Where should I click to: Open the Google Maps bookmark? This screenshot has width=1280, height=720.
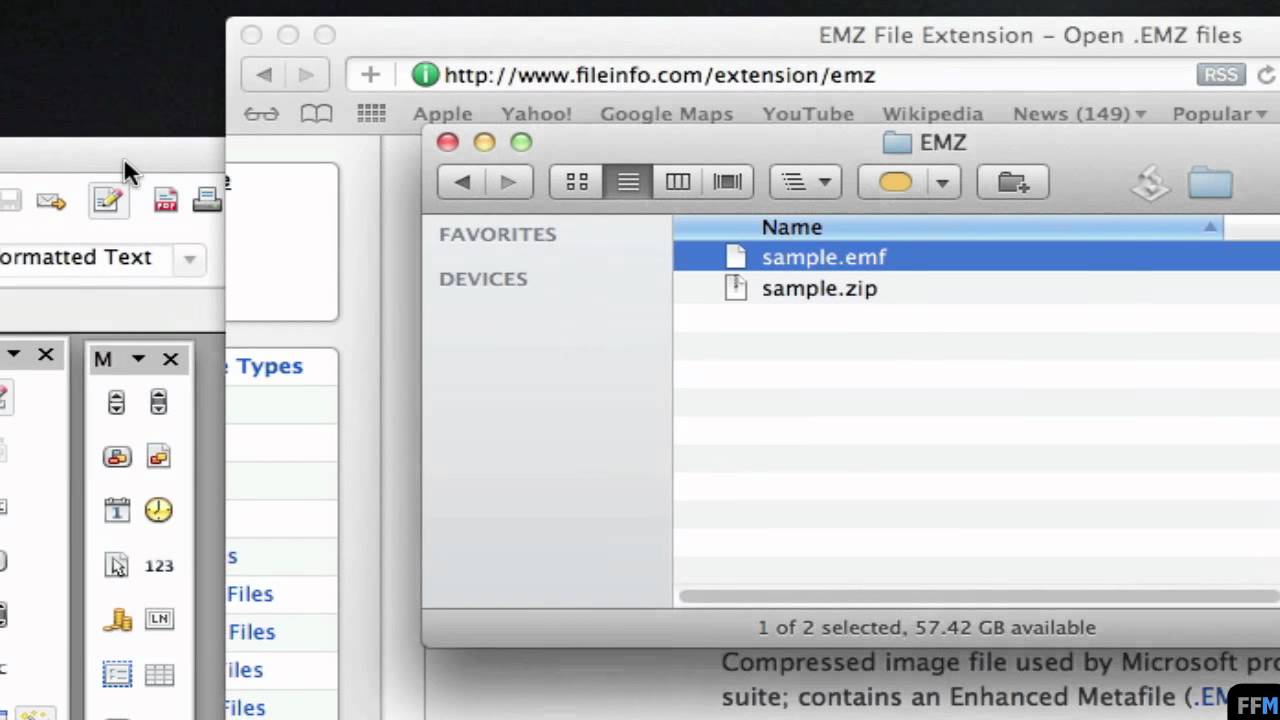point(666,114)
